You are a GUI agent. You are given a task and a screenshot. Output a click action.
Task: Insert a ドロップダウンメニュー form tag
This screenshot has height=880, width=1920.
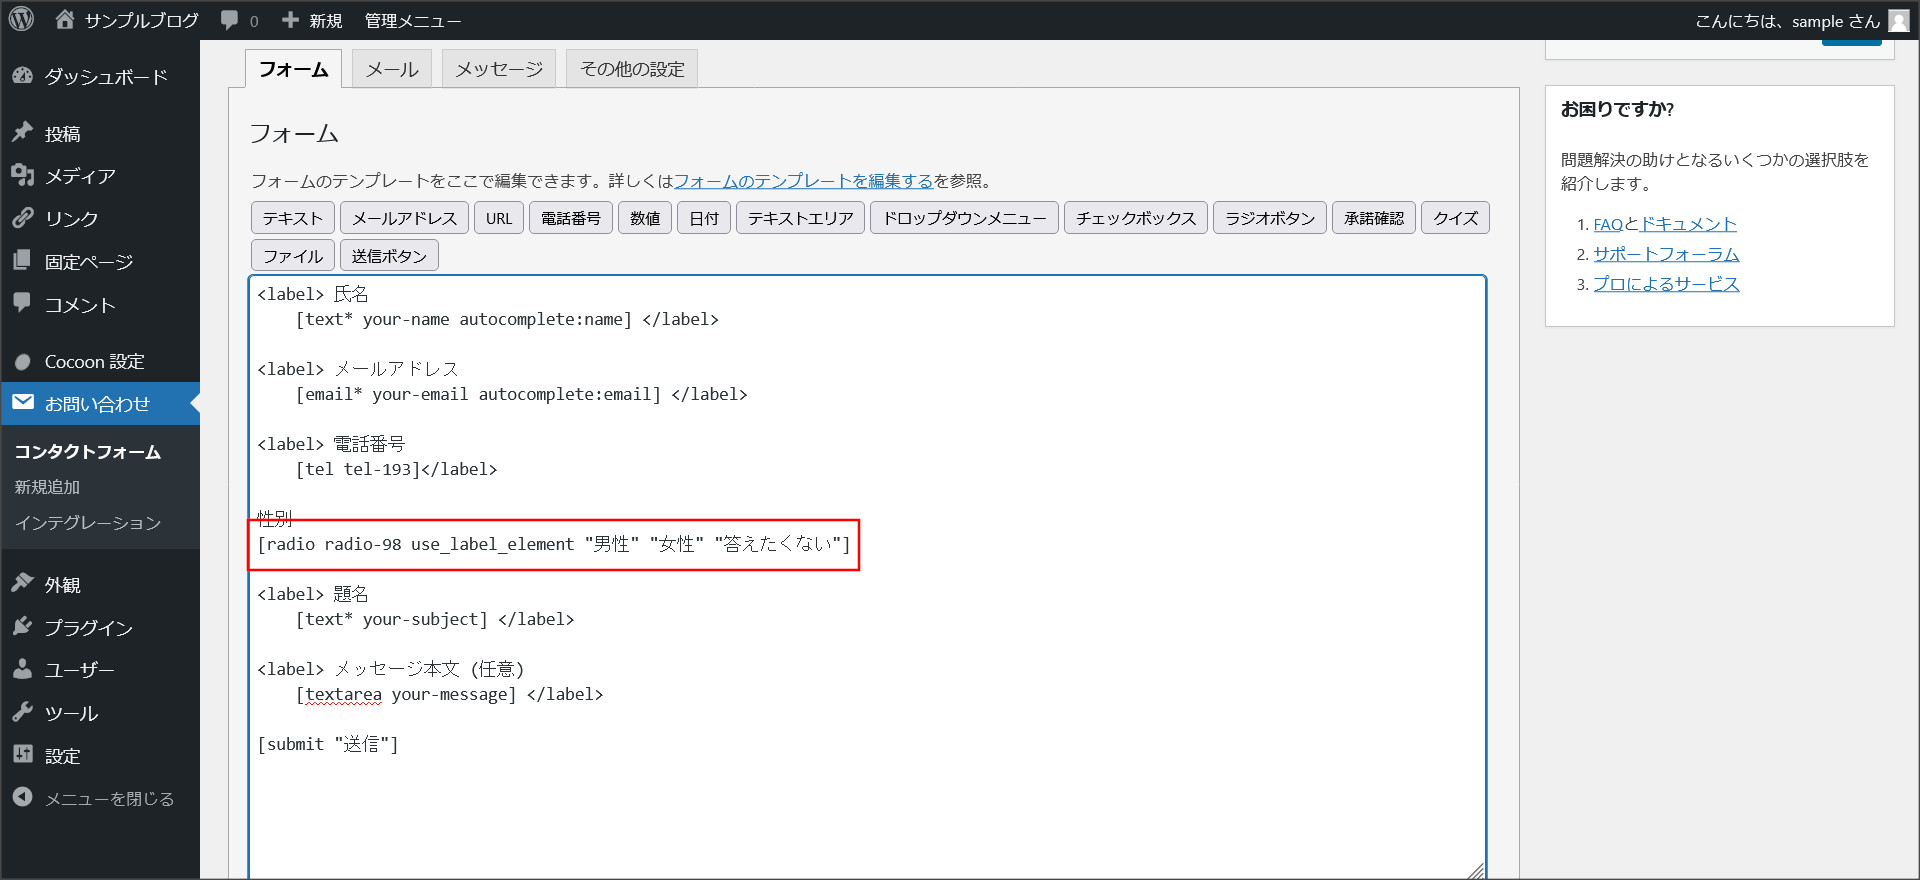pos(964,218)
